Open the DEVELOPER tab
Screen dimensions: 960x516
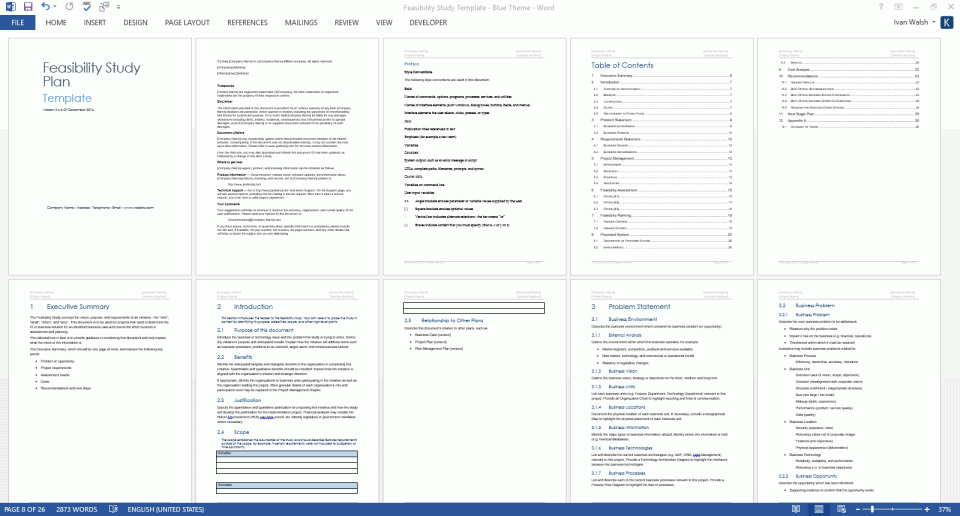tap(428, 23)
